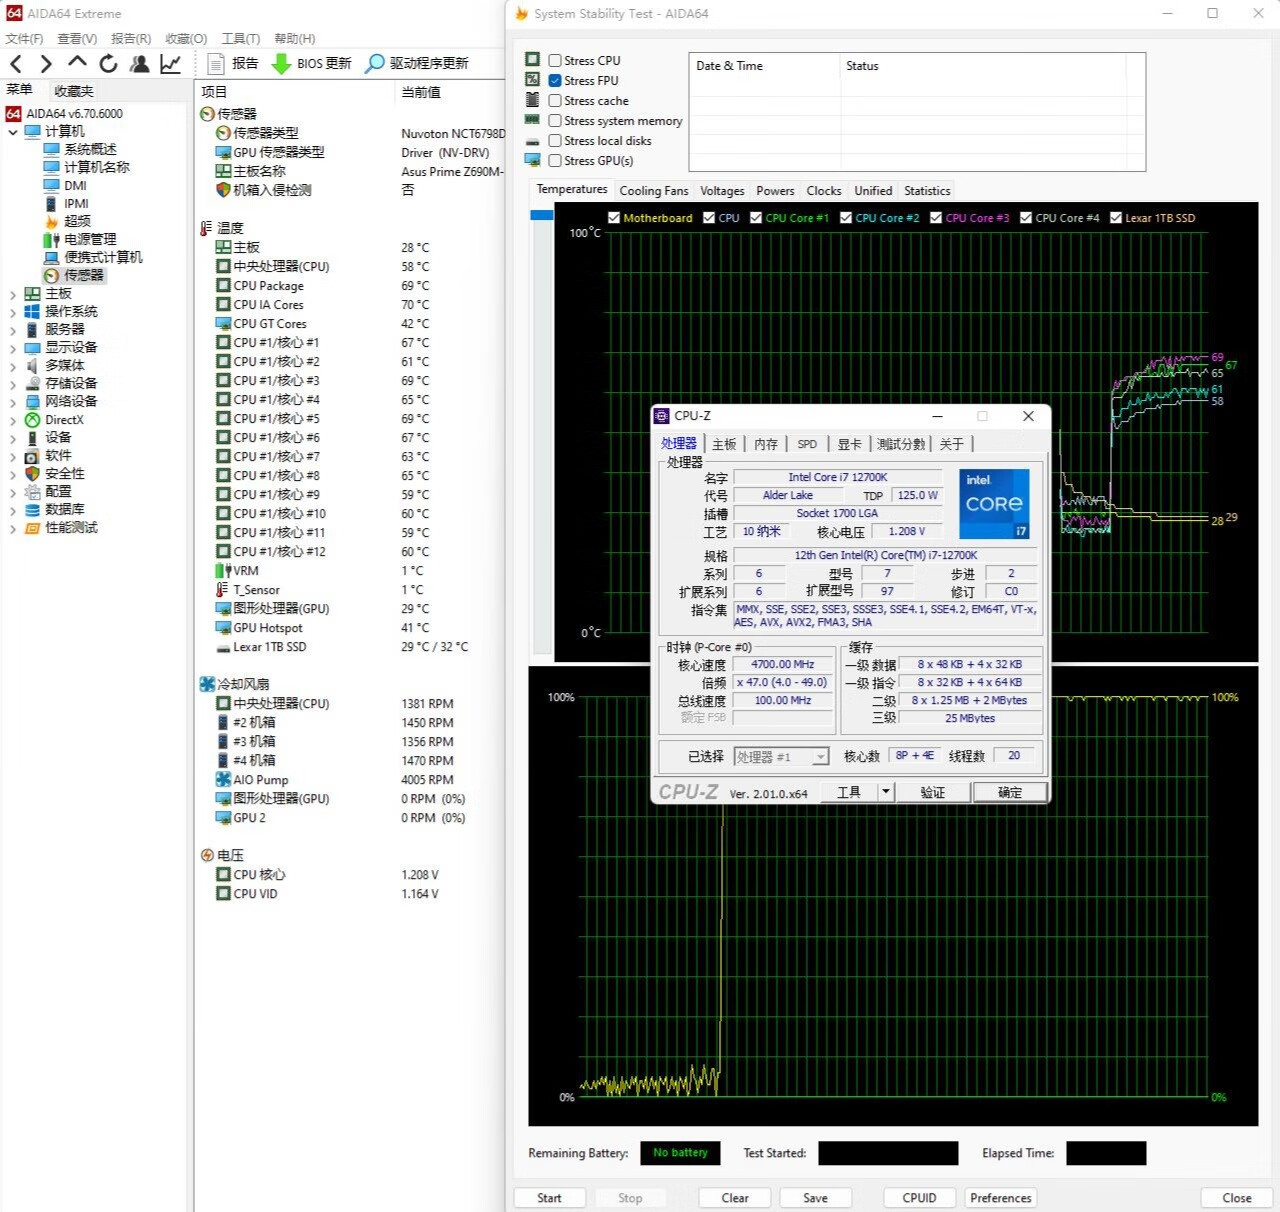Click the 项目 column header
Screen dimensions: 1280x1212
(296, 91)
